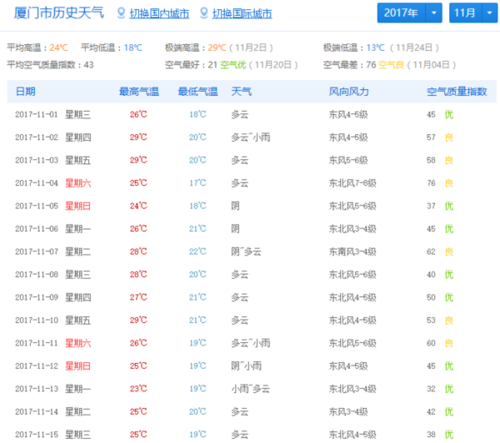Click the 平均低温 18℃ summary

click(112, 48)
